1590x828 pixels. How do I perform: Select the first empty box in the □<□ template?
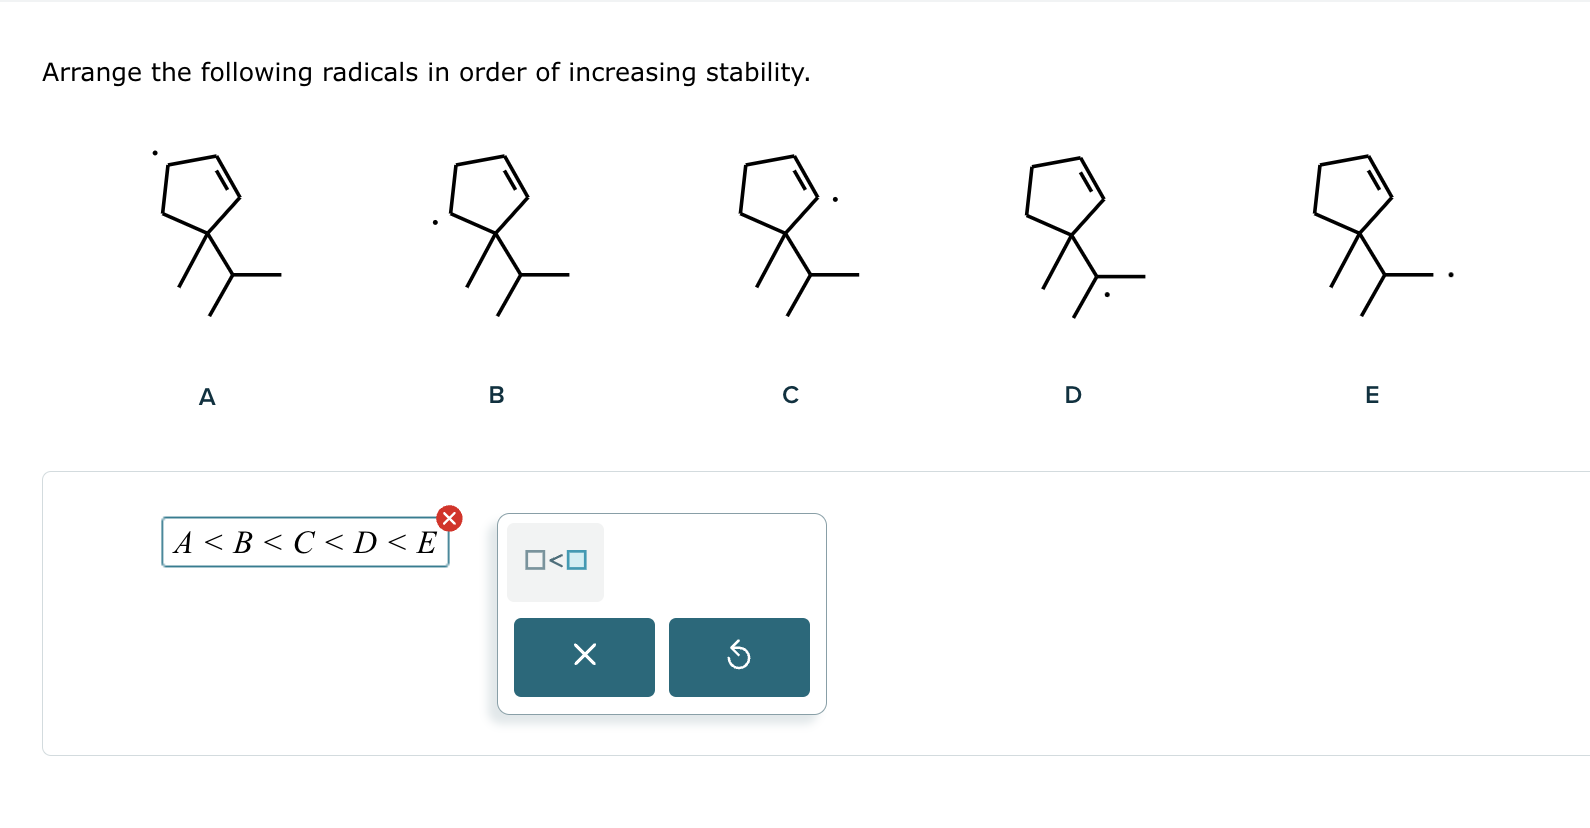[x=534, y=561]
